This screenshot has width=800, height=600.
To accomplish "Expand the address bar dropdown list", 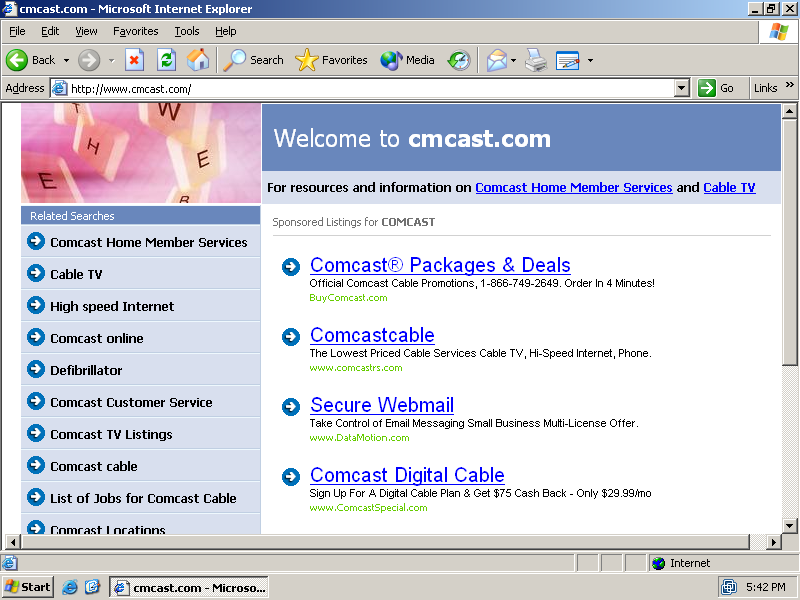I will pyautogui.click(x=682, y=88).
